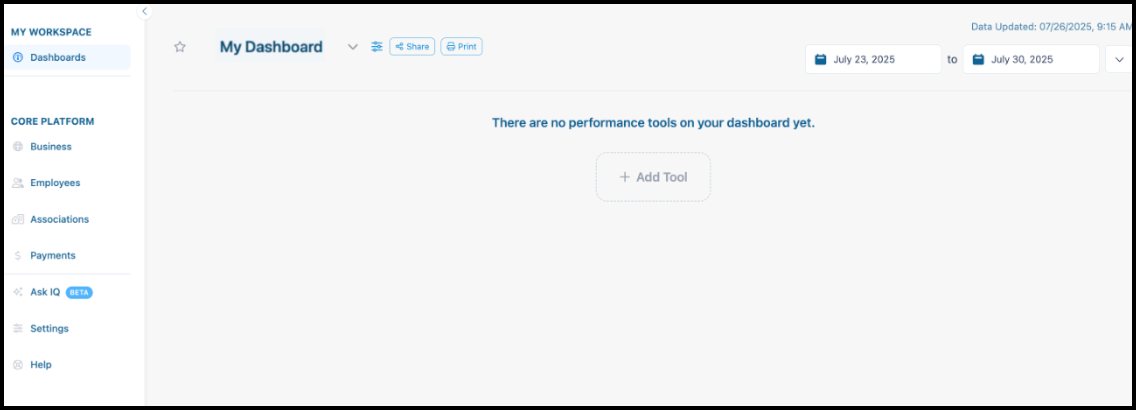Expand the My Dashboard dropdown chevron
The image size is (1136, 410).
coord(353,47)
